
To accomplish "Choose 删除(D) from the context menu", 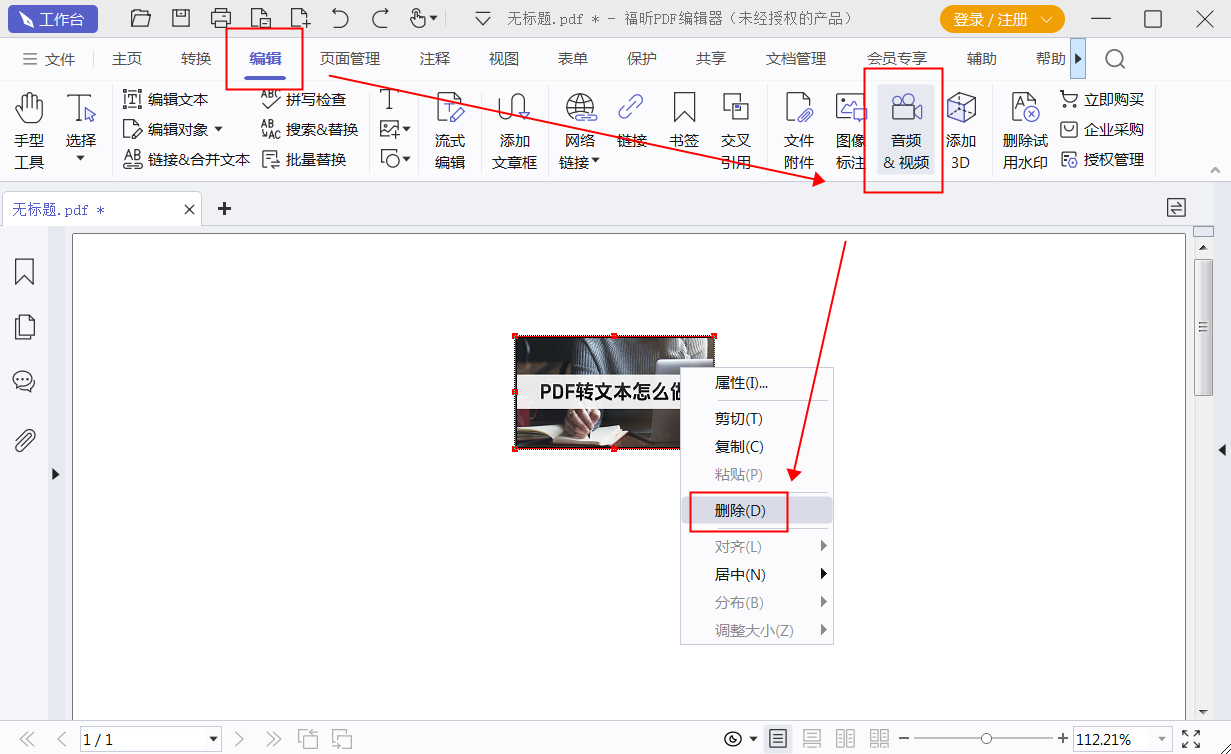I will pos(740,510).
